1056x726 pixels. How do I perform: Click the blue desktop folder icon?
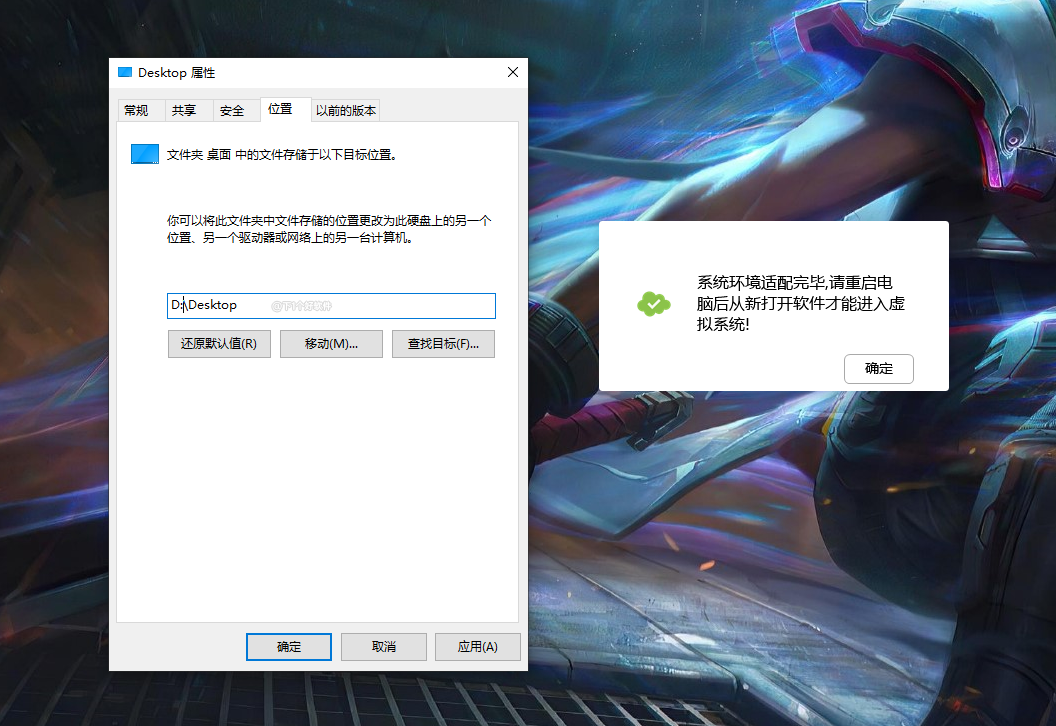click(145, 154)
